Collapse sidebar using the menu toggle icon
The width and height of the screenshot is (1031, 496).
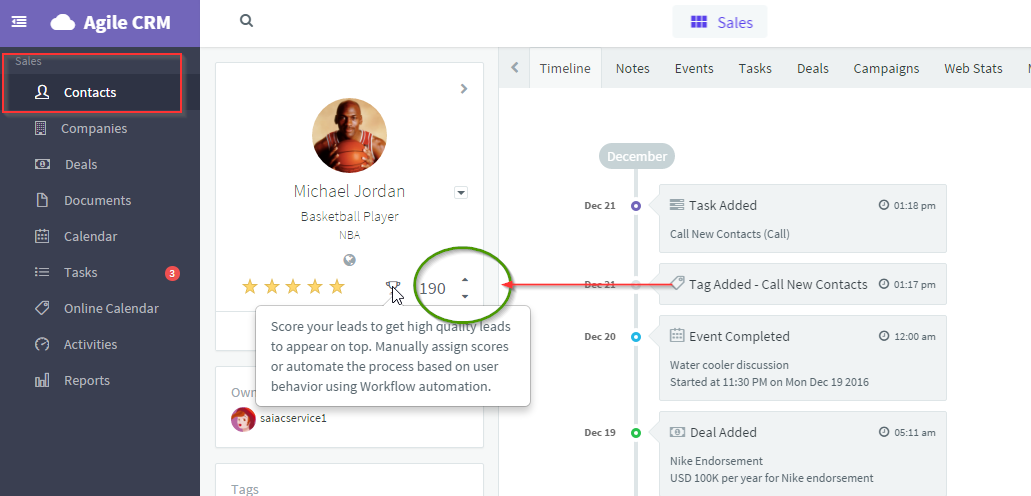(19, 22)
